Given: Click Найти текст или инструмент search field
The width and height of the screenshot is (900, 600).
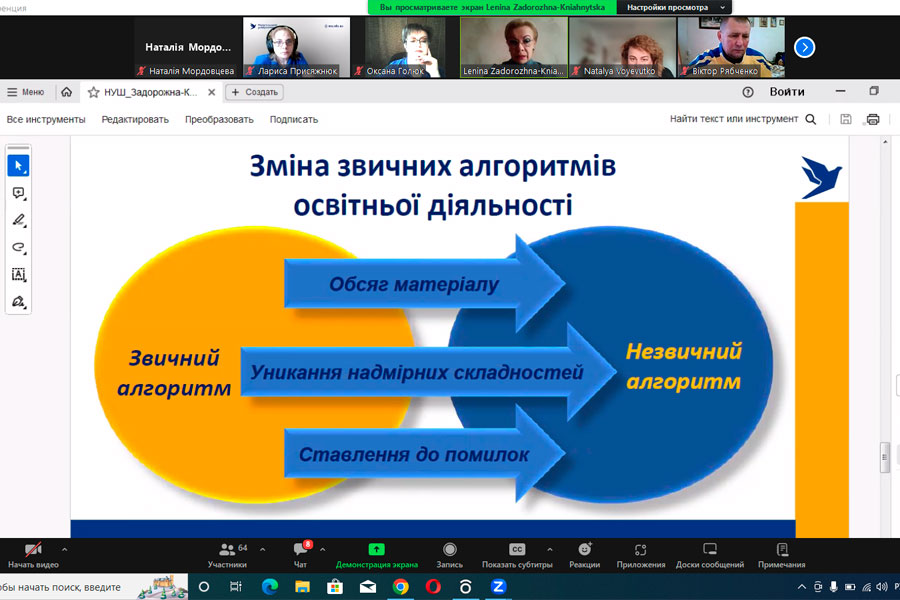Looking at the screenshot, I should (734, 119).
